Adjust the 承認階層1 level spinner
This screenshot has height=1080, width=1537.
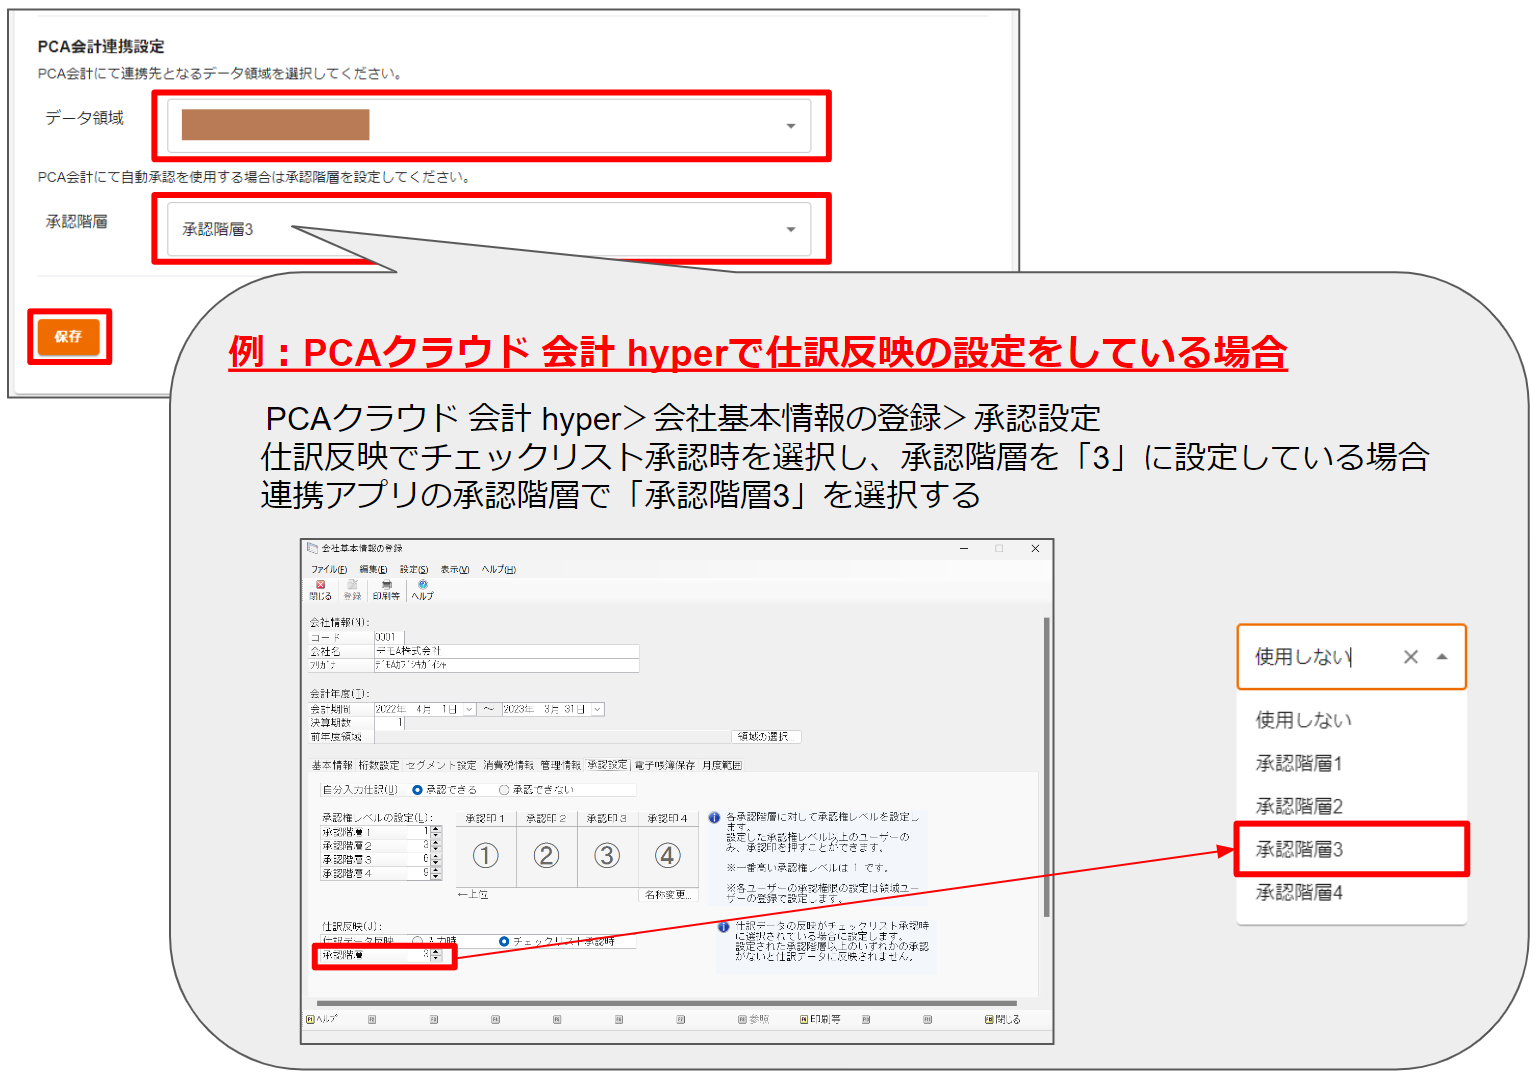point(436,832)
